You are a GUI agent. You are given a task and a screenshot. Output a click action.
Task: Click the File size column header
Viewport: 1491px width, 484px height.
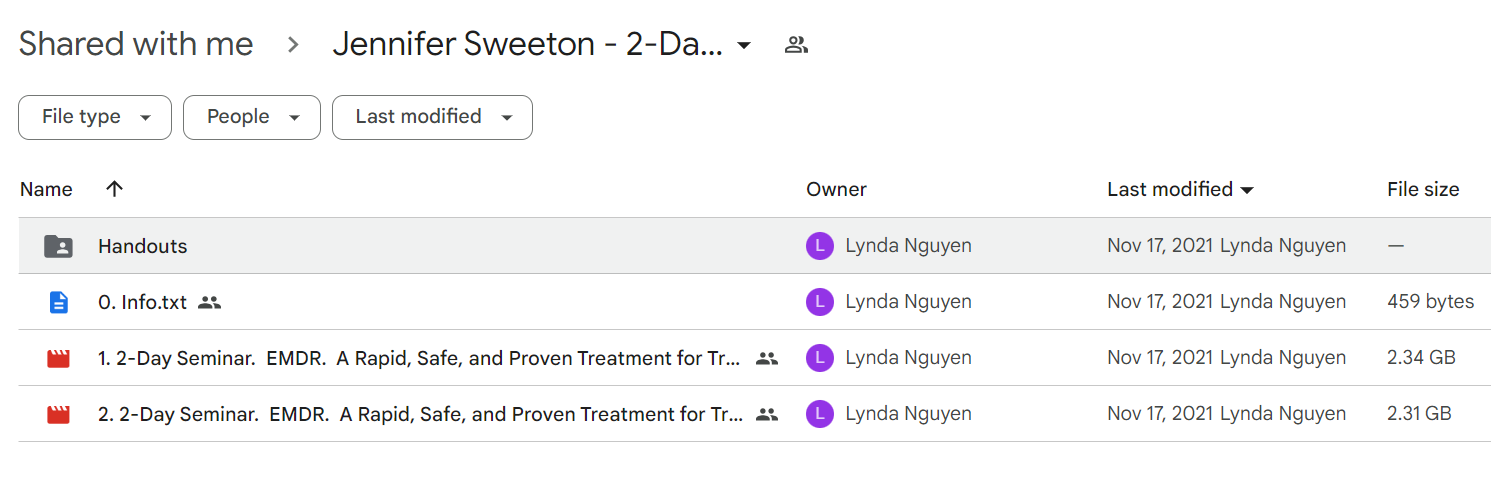pos(1423,189)
